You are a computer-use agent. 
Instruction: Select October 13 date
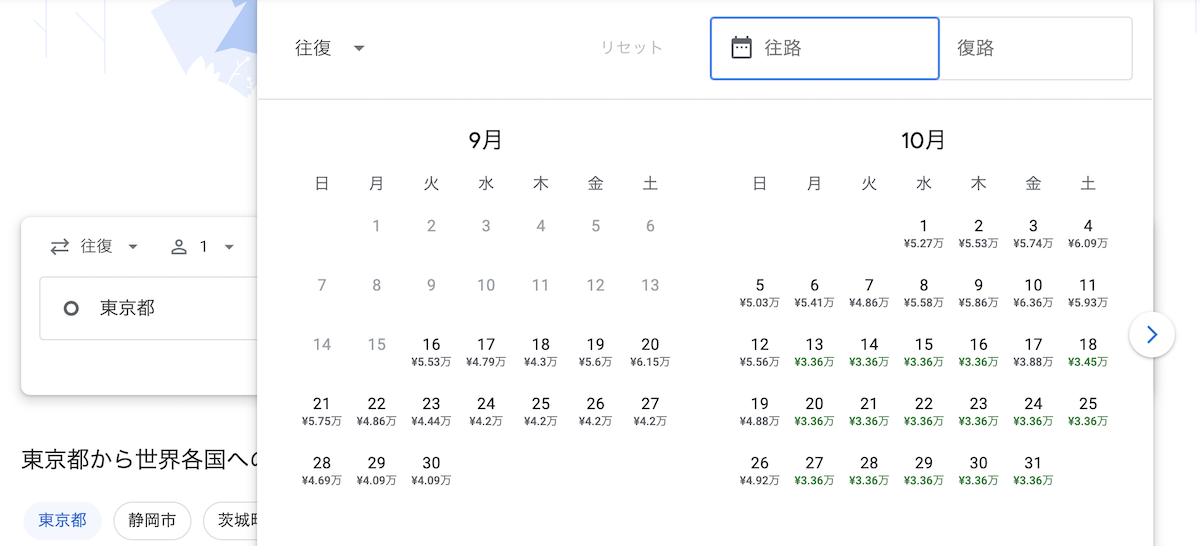pyautogui.click(x=814, y=352)
